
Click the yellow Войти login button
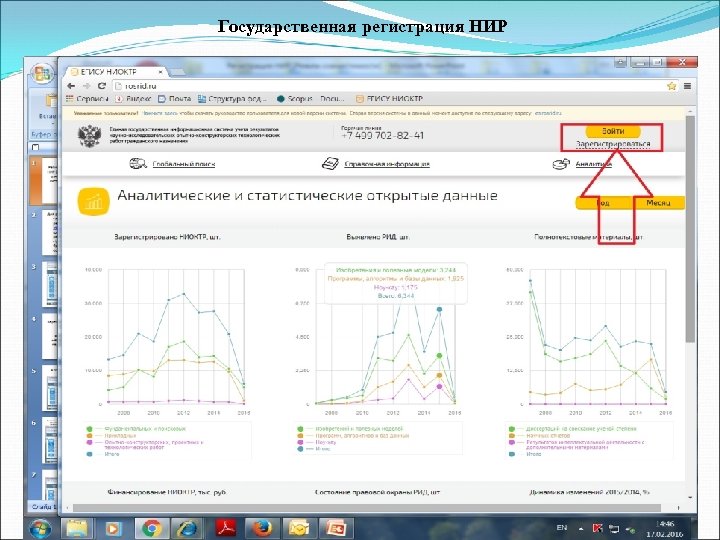[613, 131]
